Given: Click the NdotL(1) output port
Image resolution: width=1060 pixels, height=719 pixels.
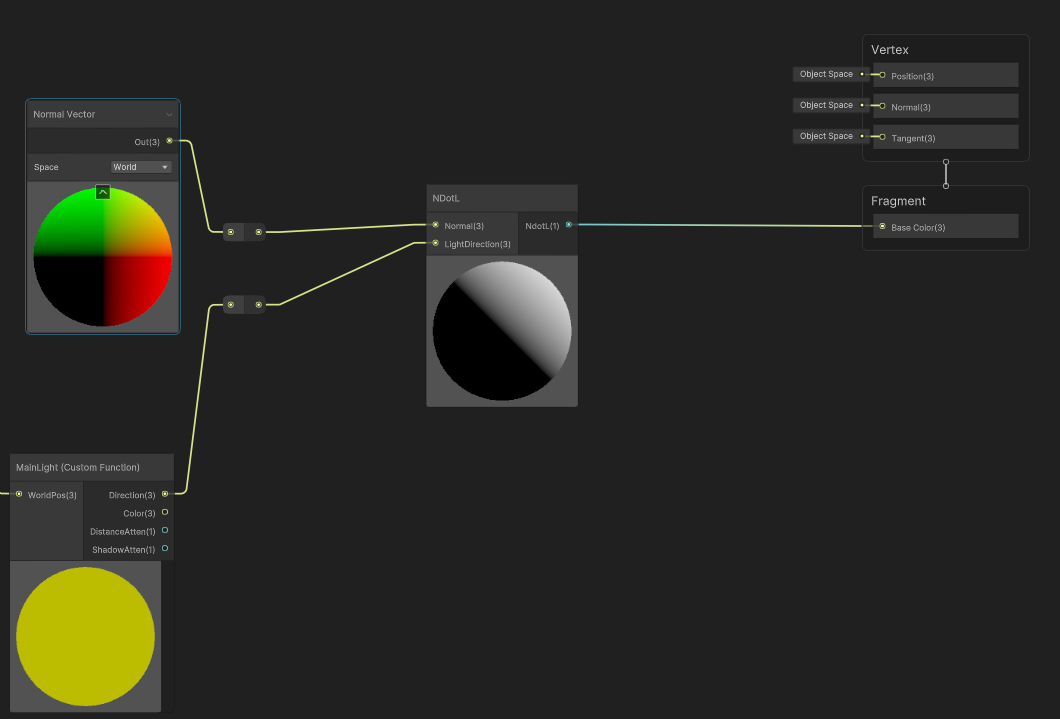Looking at the screenshot, I should (x=569, y=225).
